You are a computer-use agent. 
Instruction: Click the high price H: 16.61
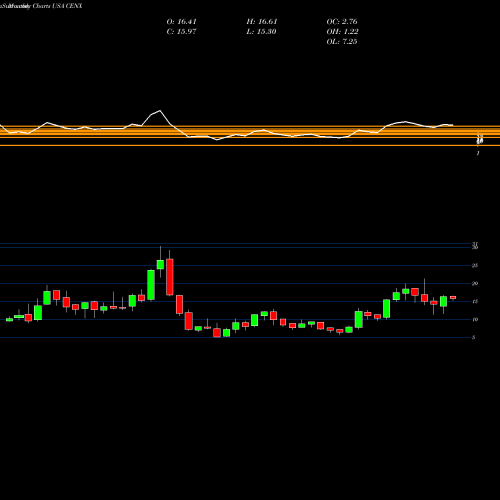click(x=262, y=22)
